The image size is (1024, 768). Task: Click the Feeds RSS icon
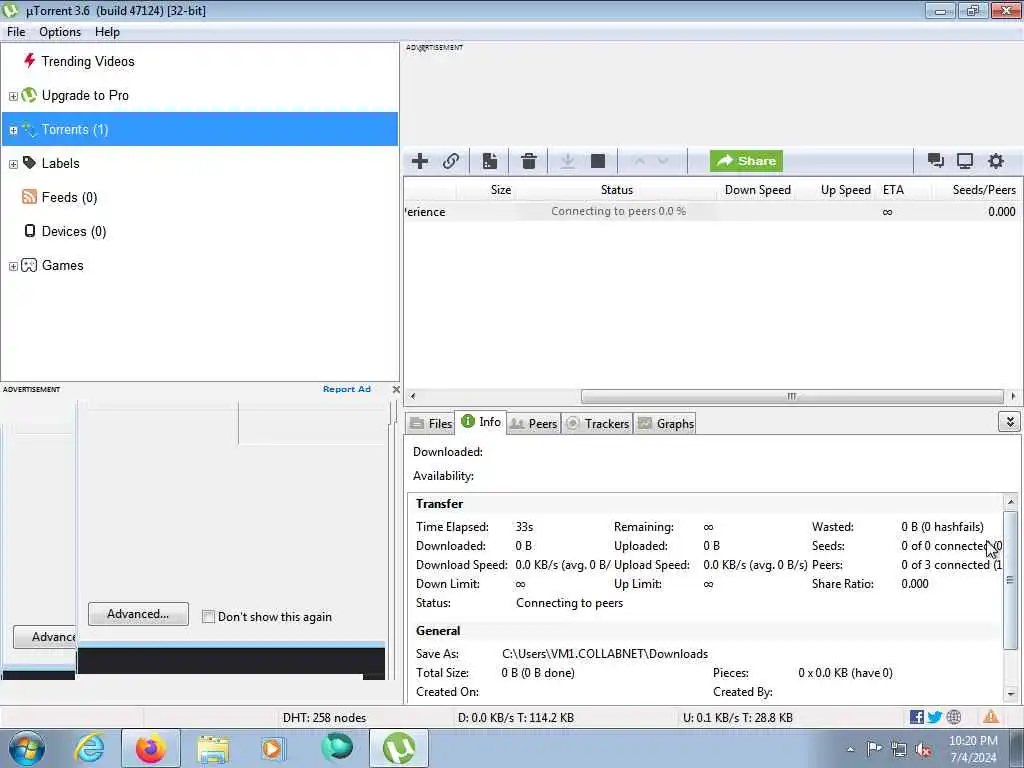tap(29, 197)
